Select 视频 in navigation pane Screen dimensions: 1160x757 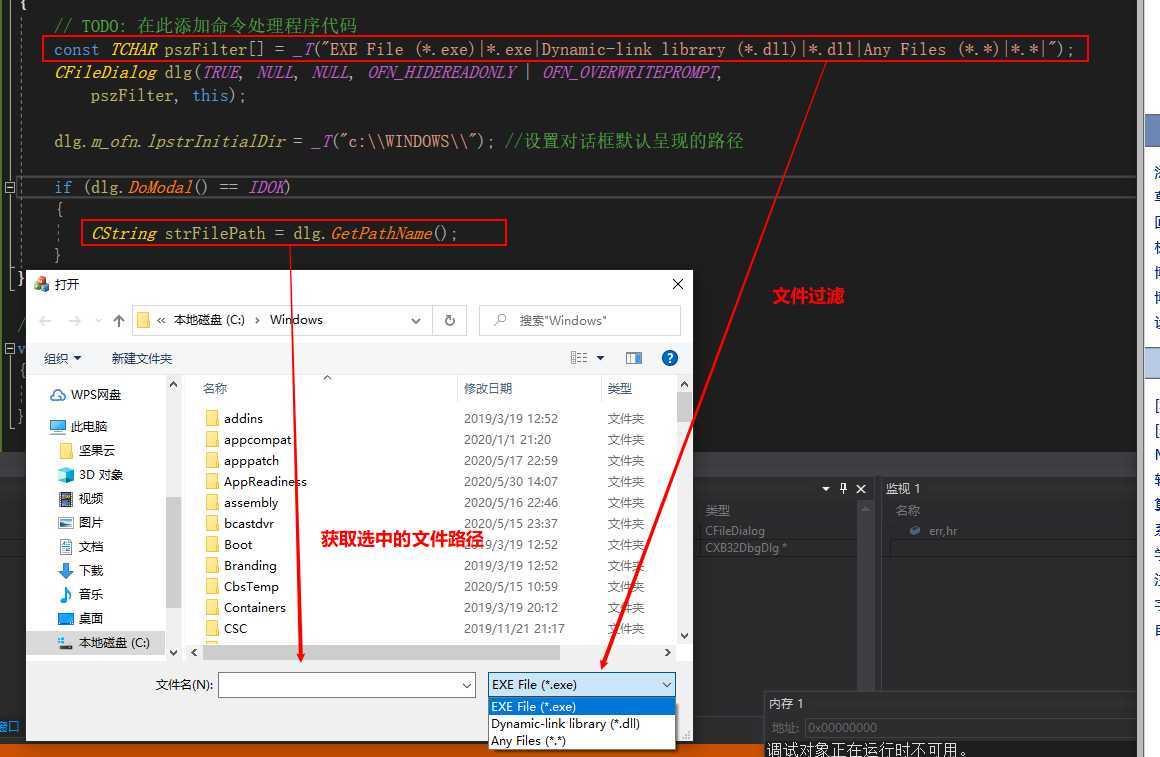(x=81, y=498)
